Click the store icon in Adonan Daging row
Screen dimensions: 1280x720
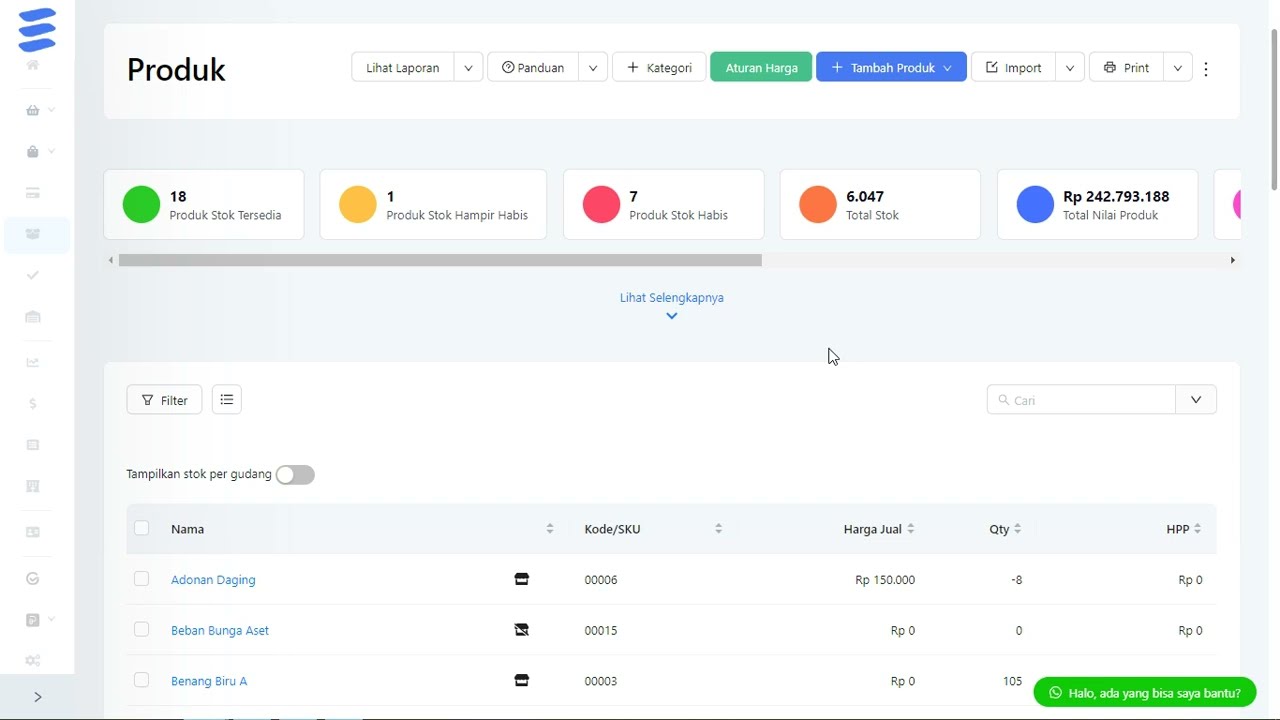tap(521, 579)
